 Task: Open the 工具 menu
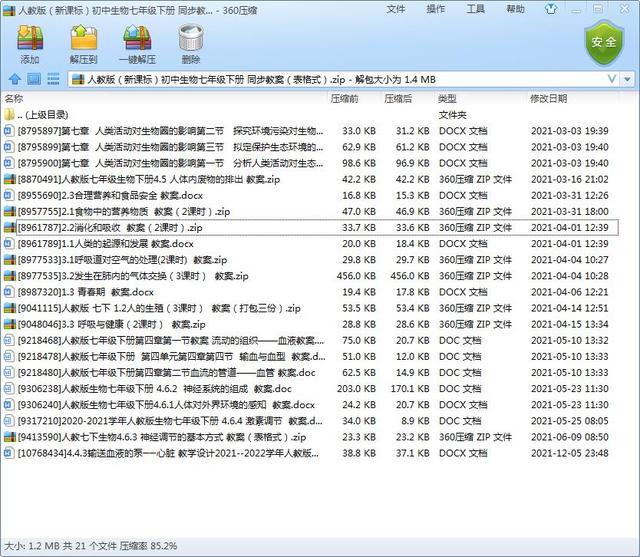476,9
